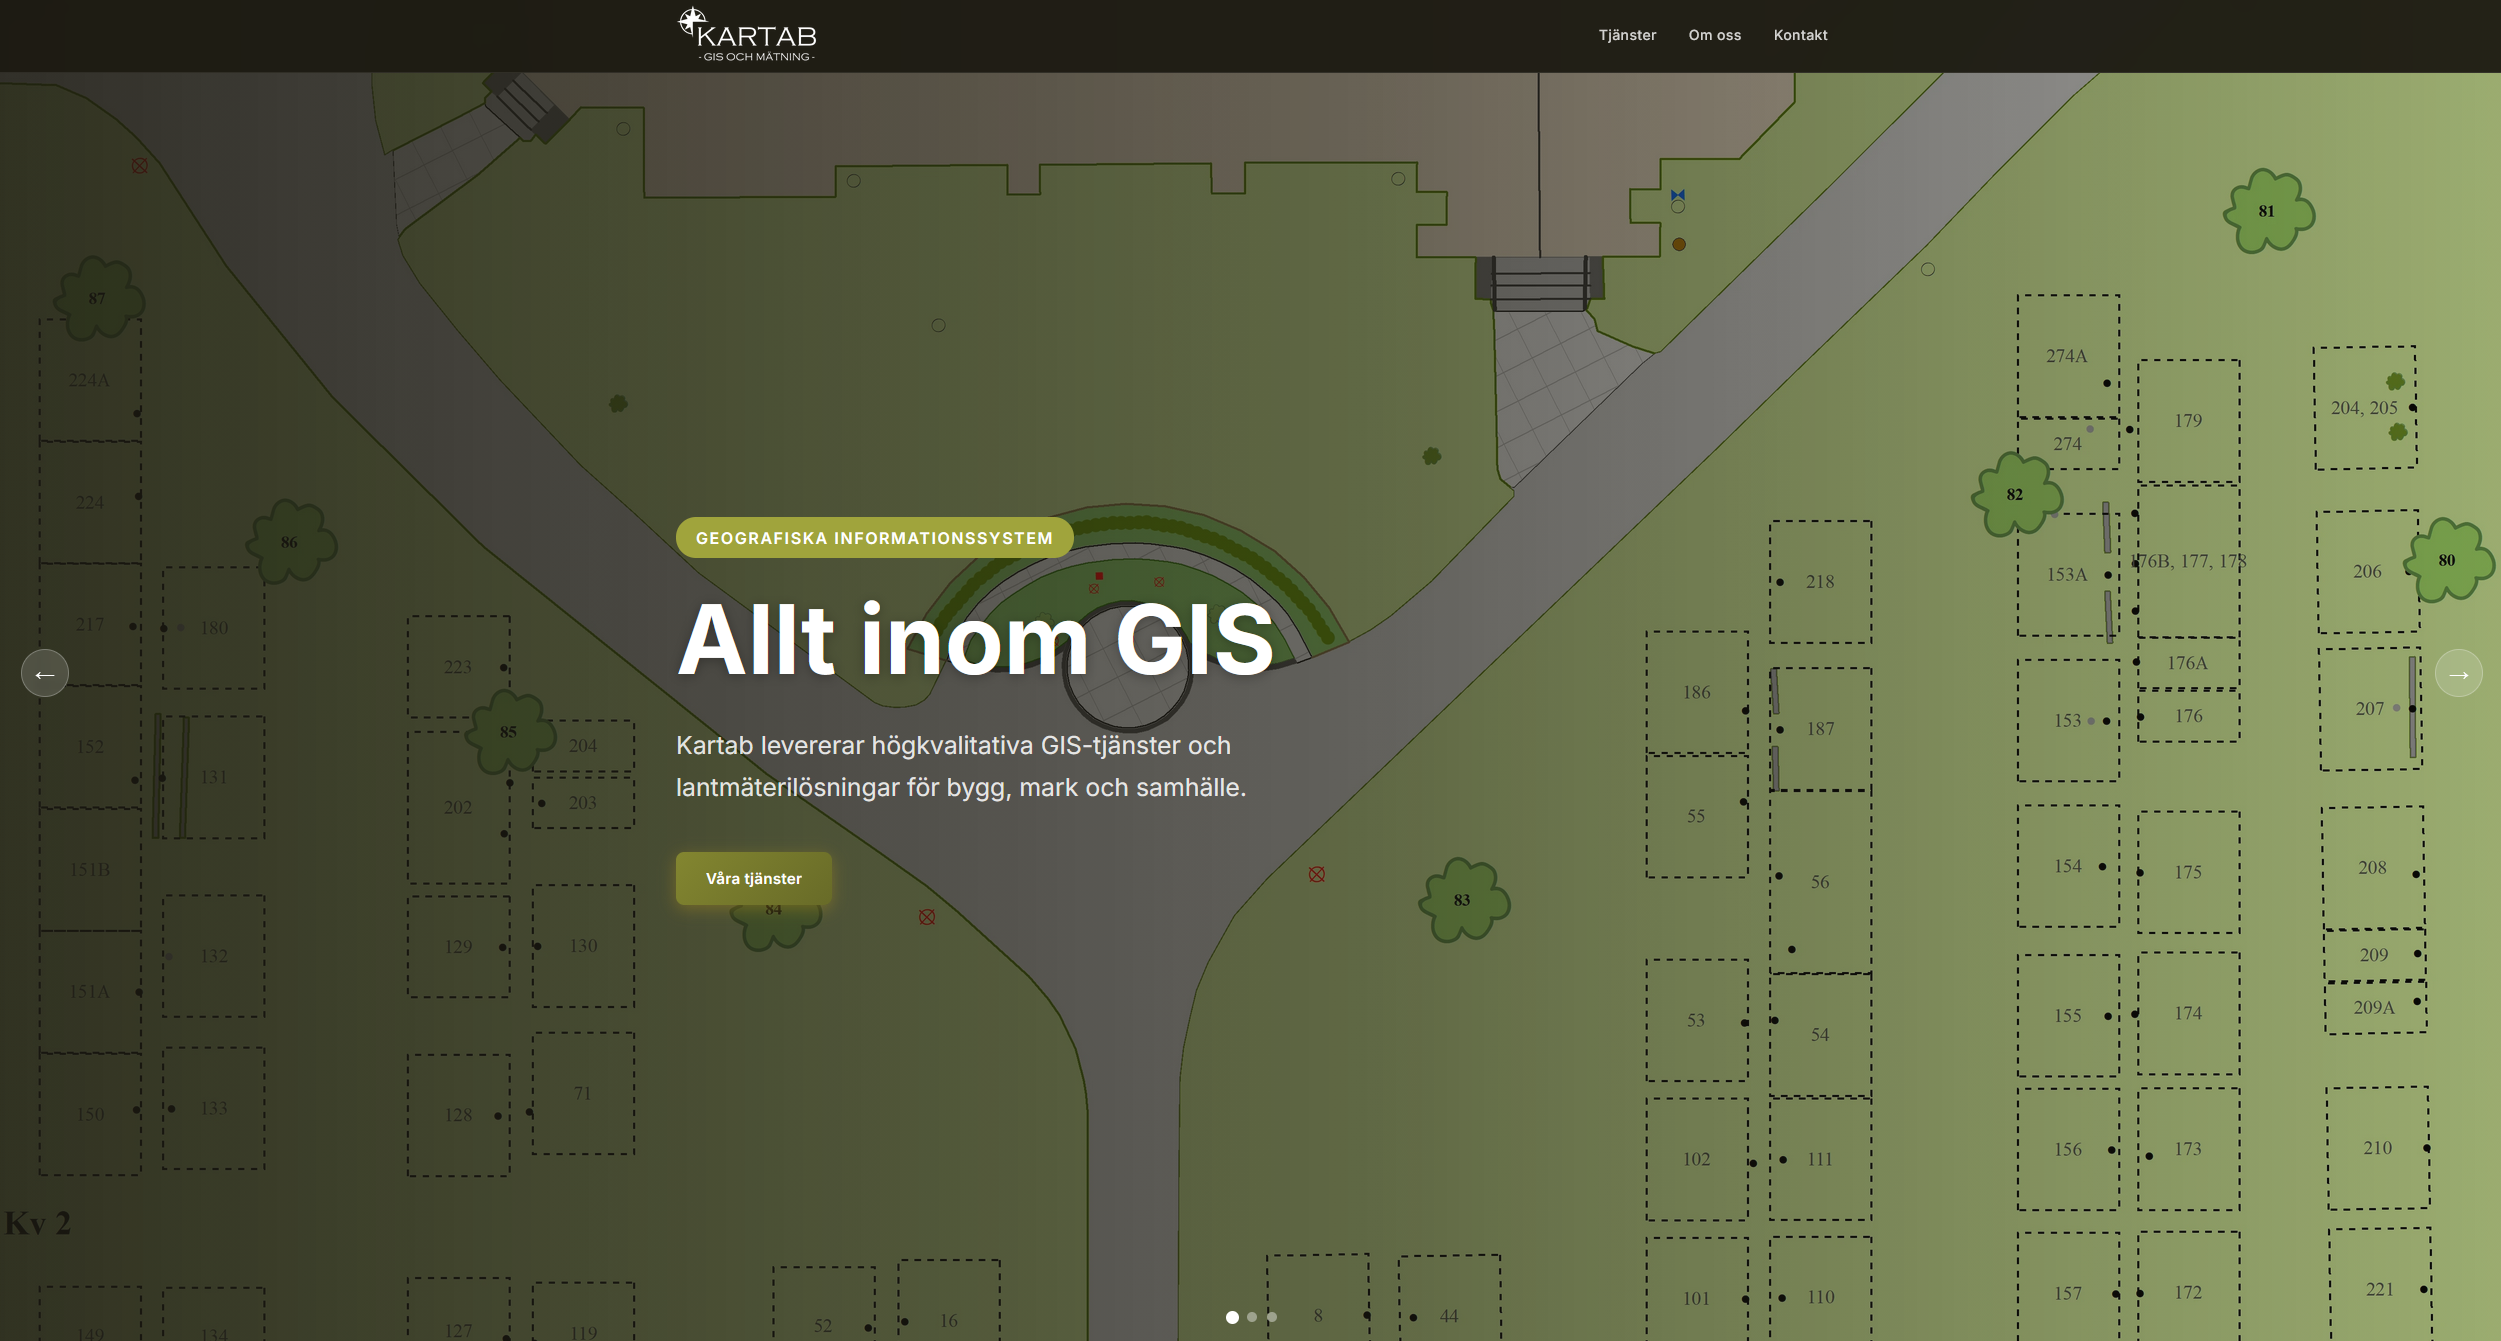Open the Kontakt link in the header
2501x1341 pixels.
(x=1800, y=35)
